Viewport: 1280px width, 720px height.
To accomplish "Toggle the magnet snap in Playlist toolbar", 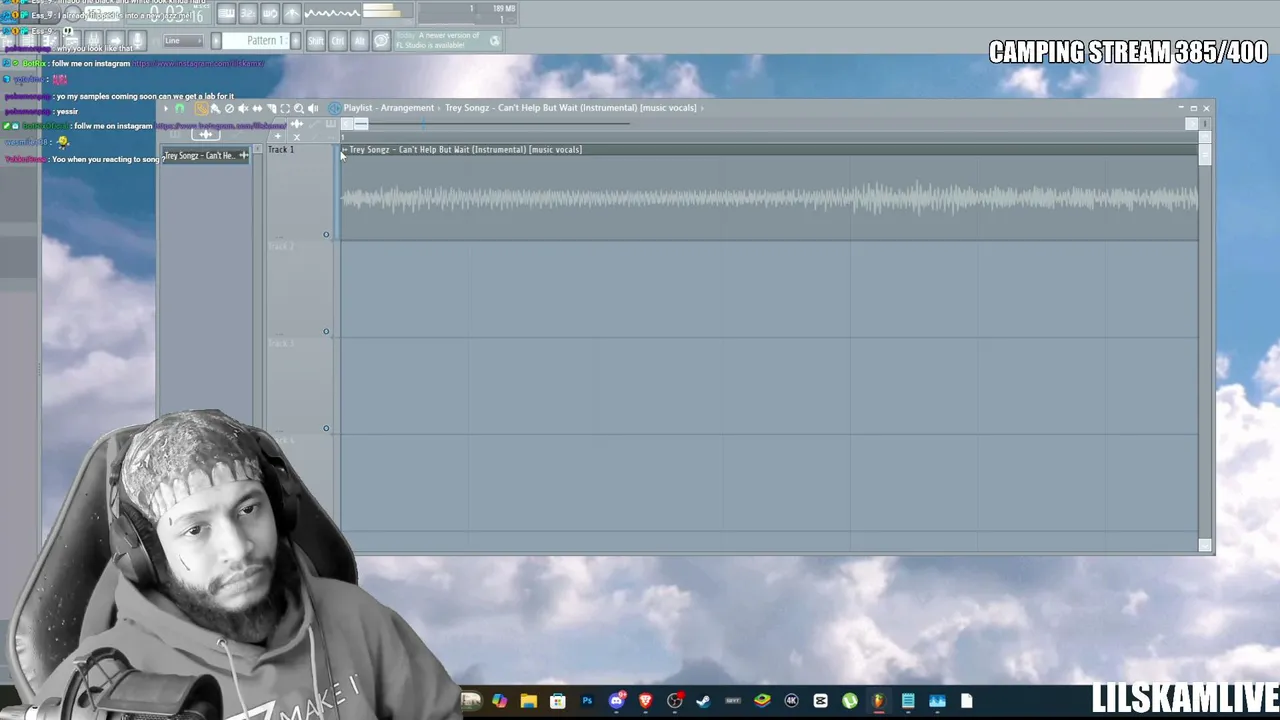I will (180, 108).
